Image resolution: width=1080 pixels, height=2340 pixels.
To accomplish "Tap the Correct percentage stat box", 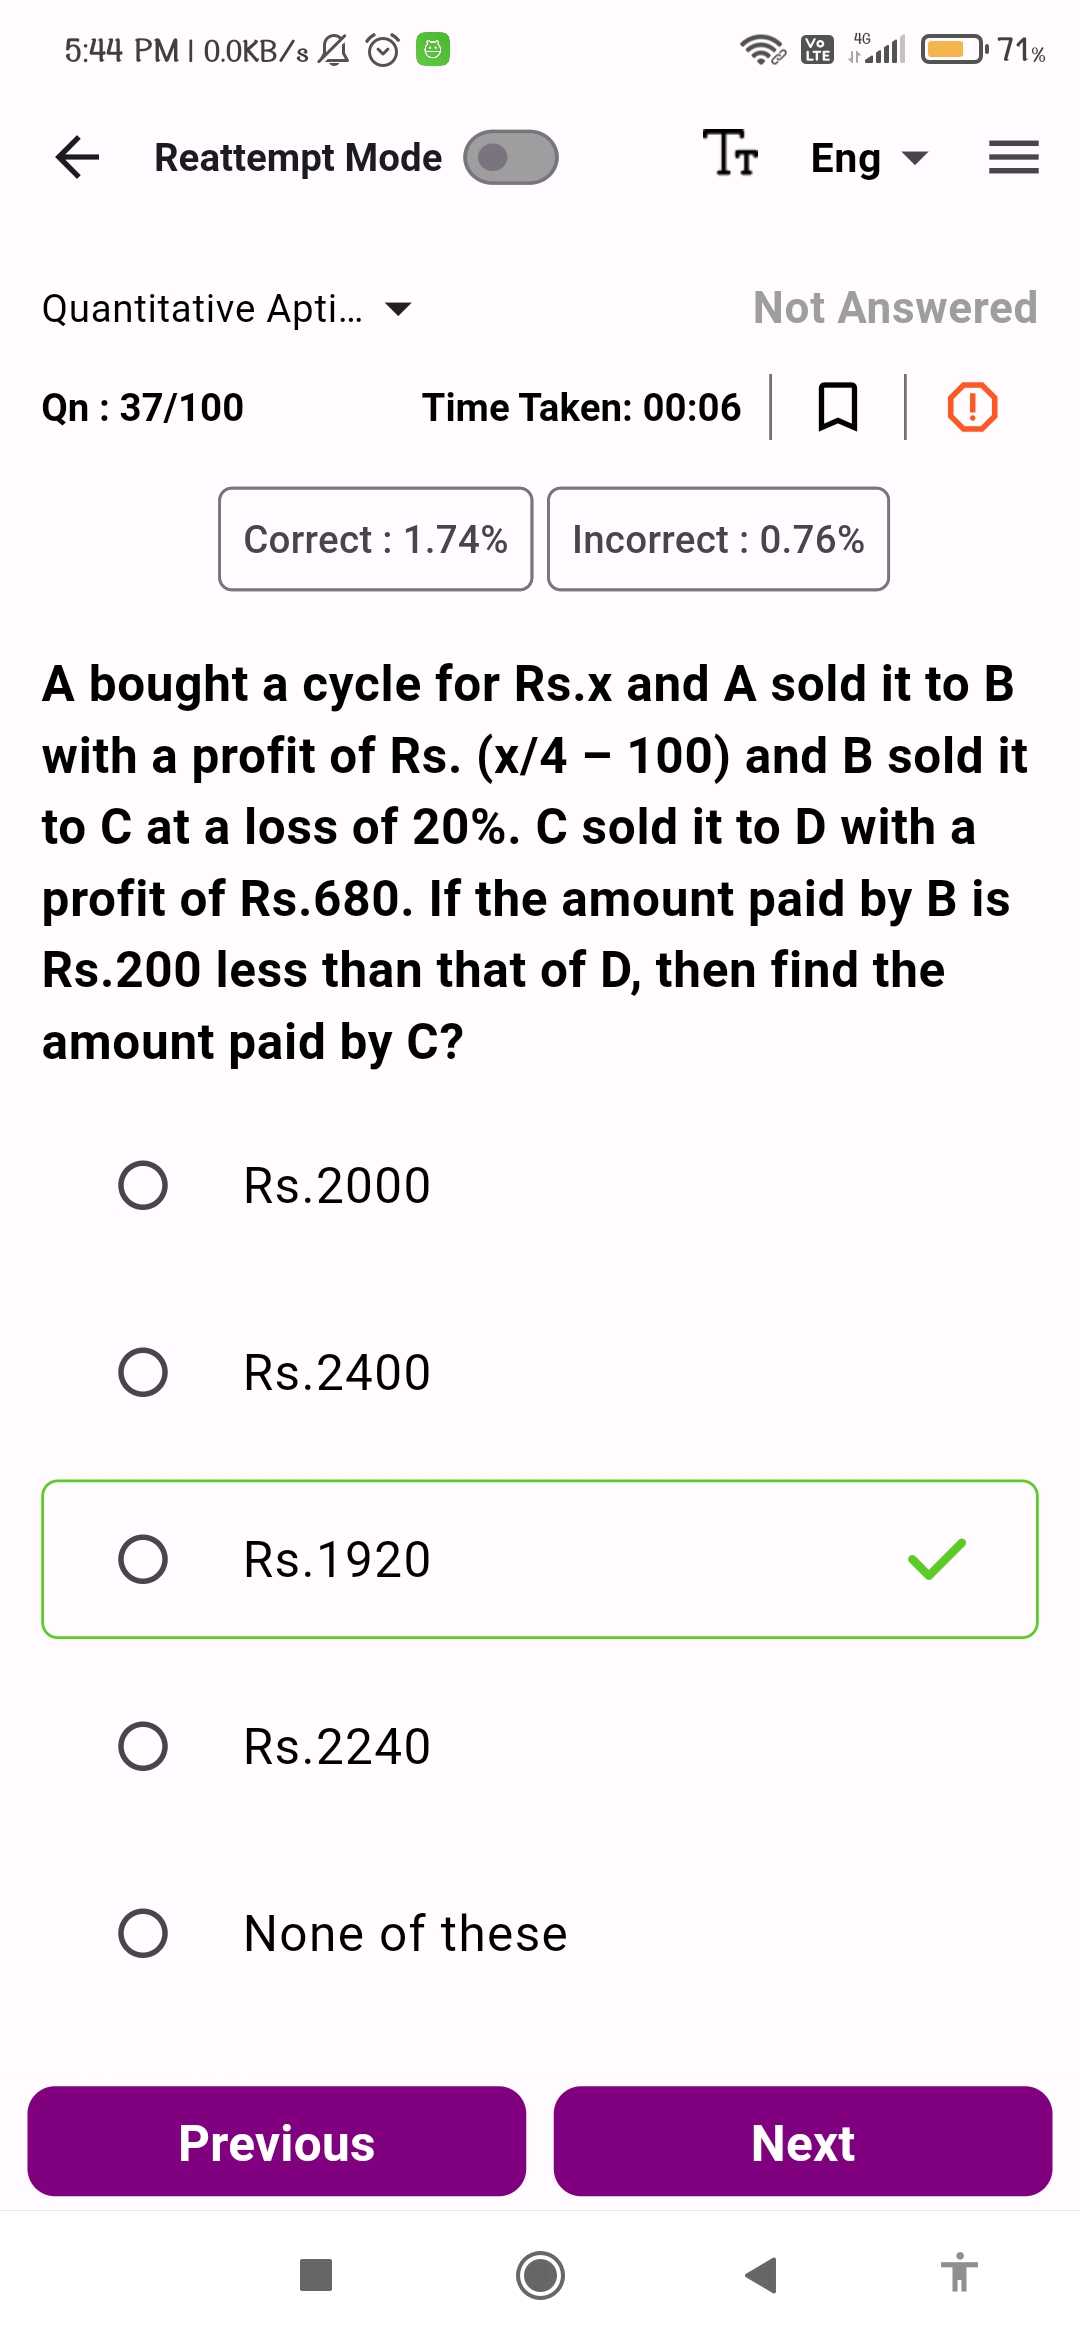I will 375,539.
